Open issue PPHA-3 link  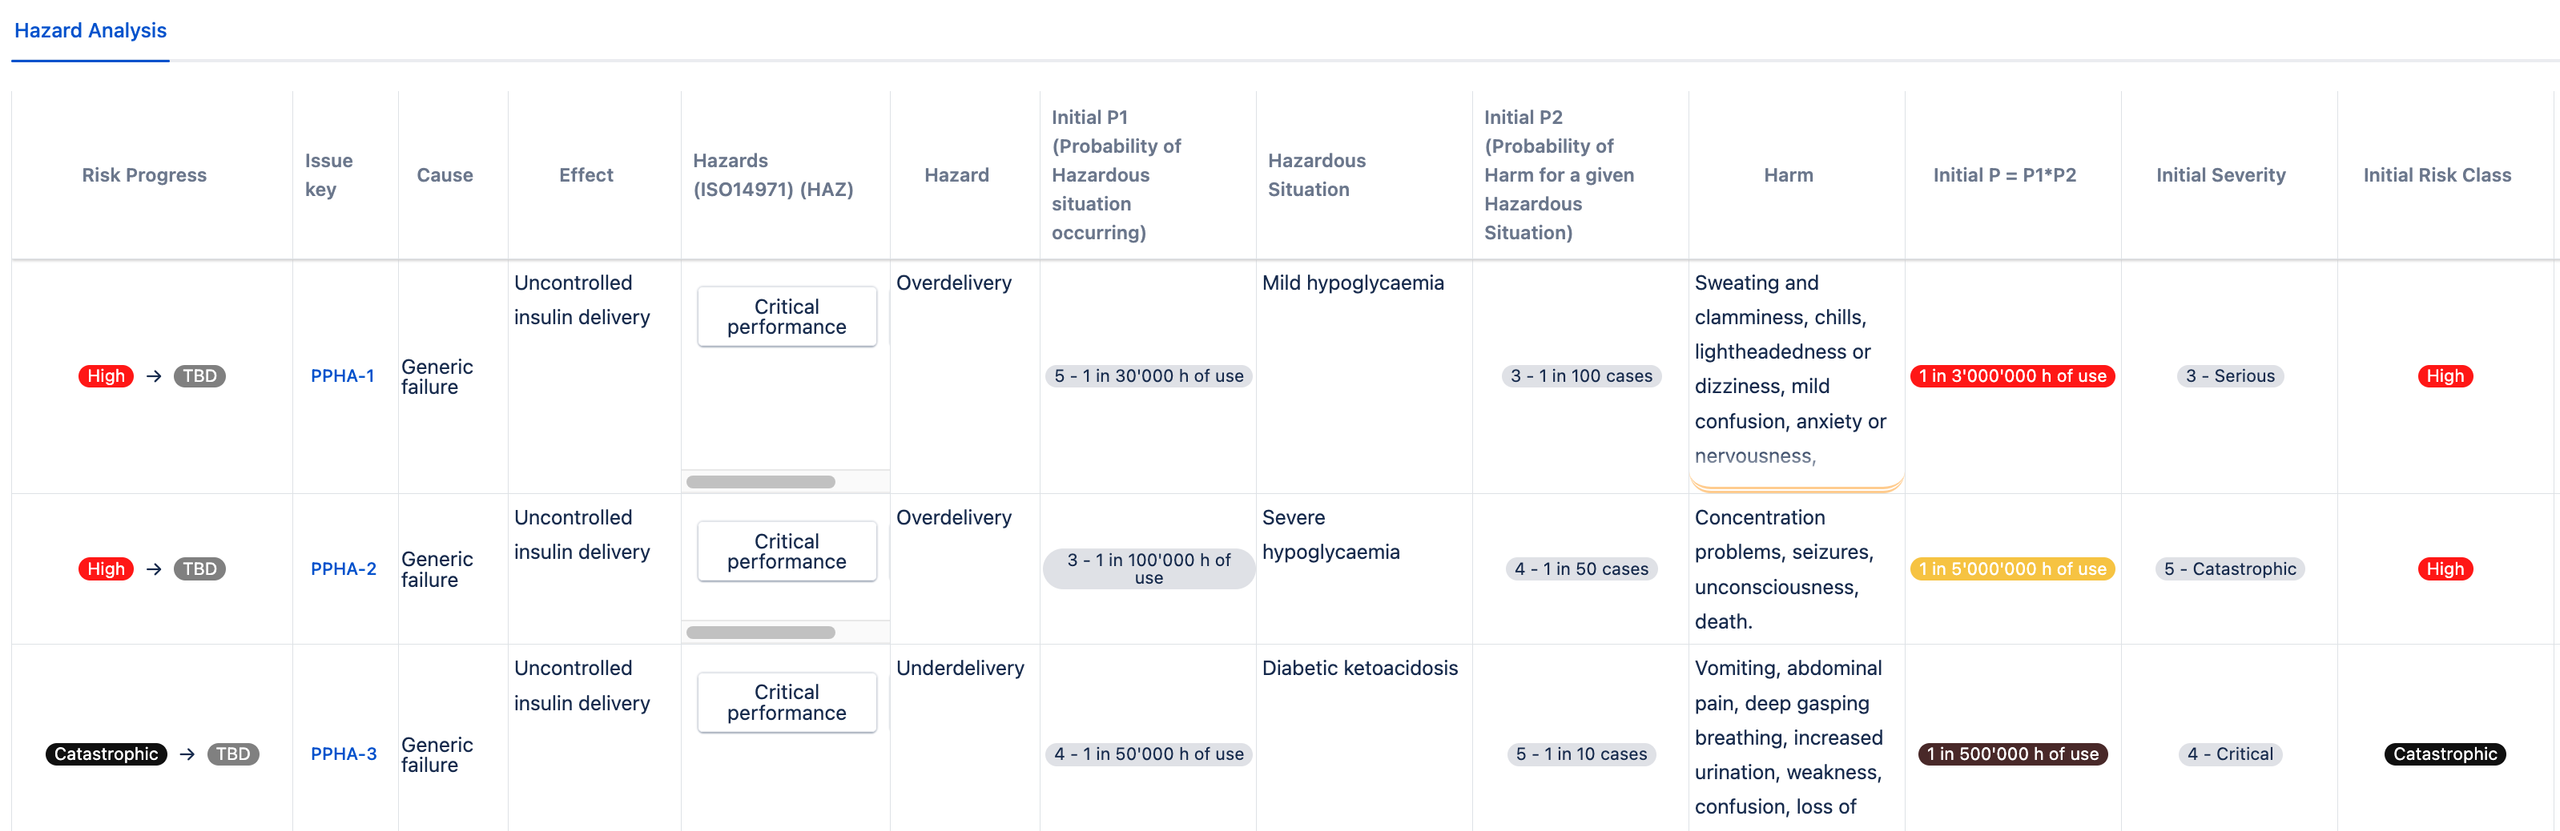[x=343, y=754]
